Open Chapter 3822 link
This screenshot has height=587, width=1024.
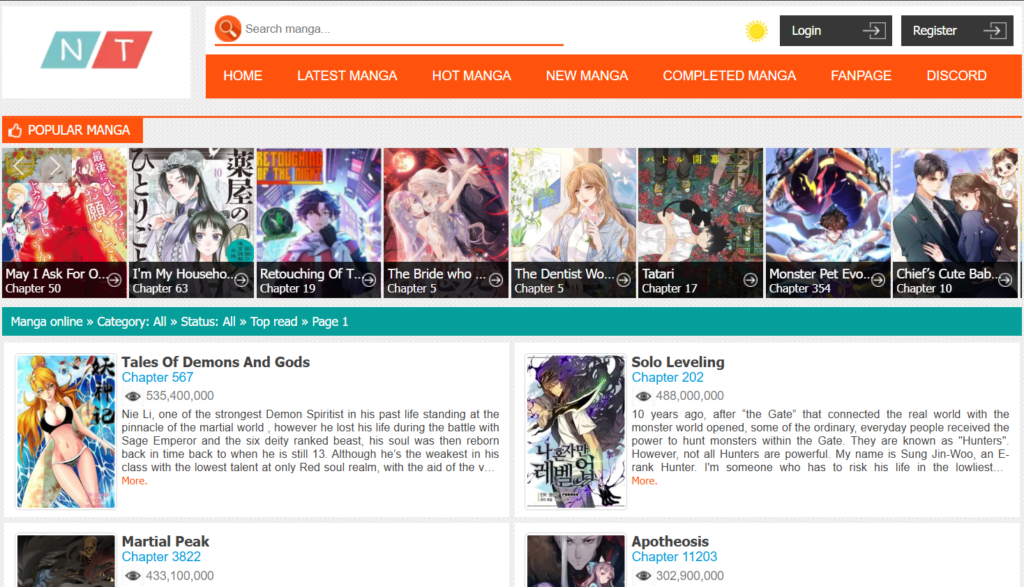(x=161, y=557)
